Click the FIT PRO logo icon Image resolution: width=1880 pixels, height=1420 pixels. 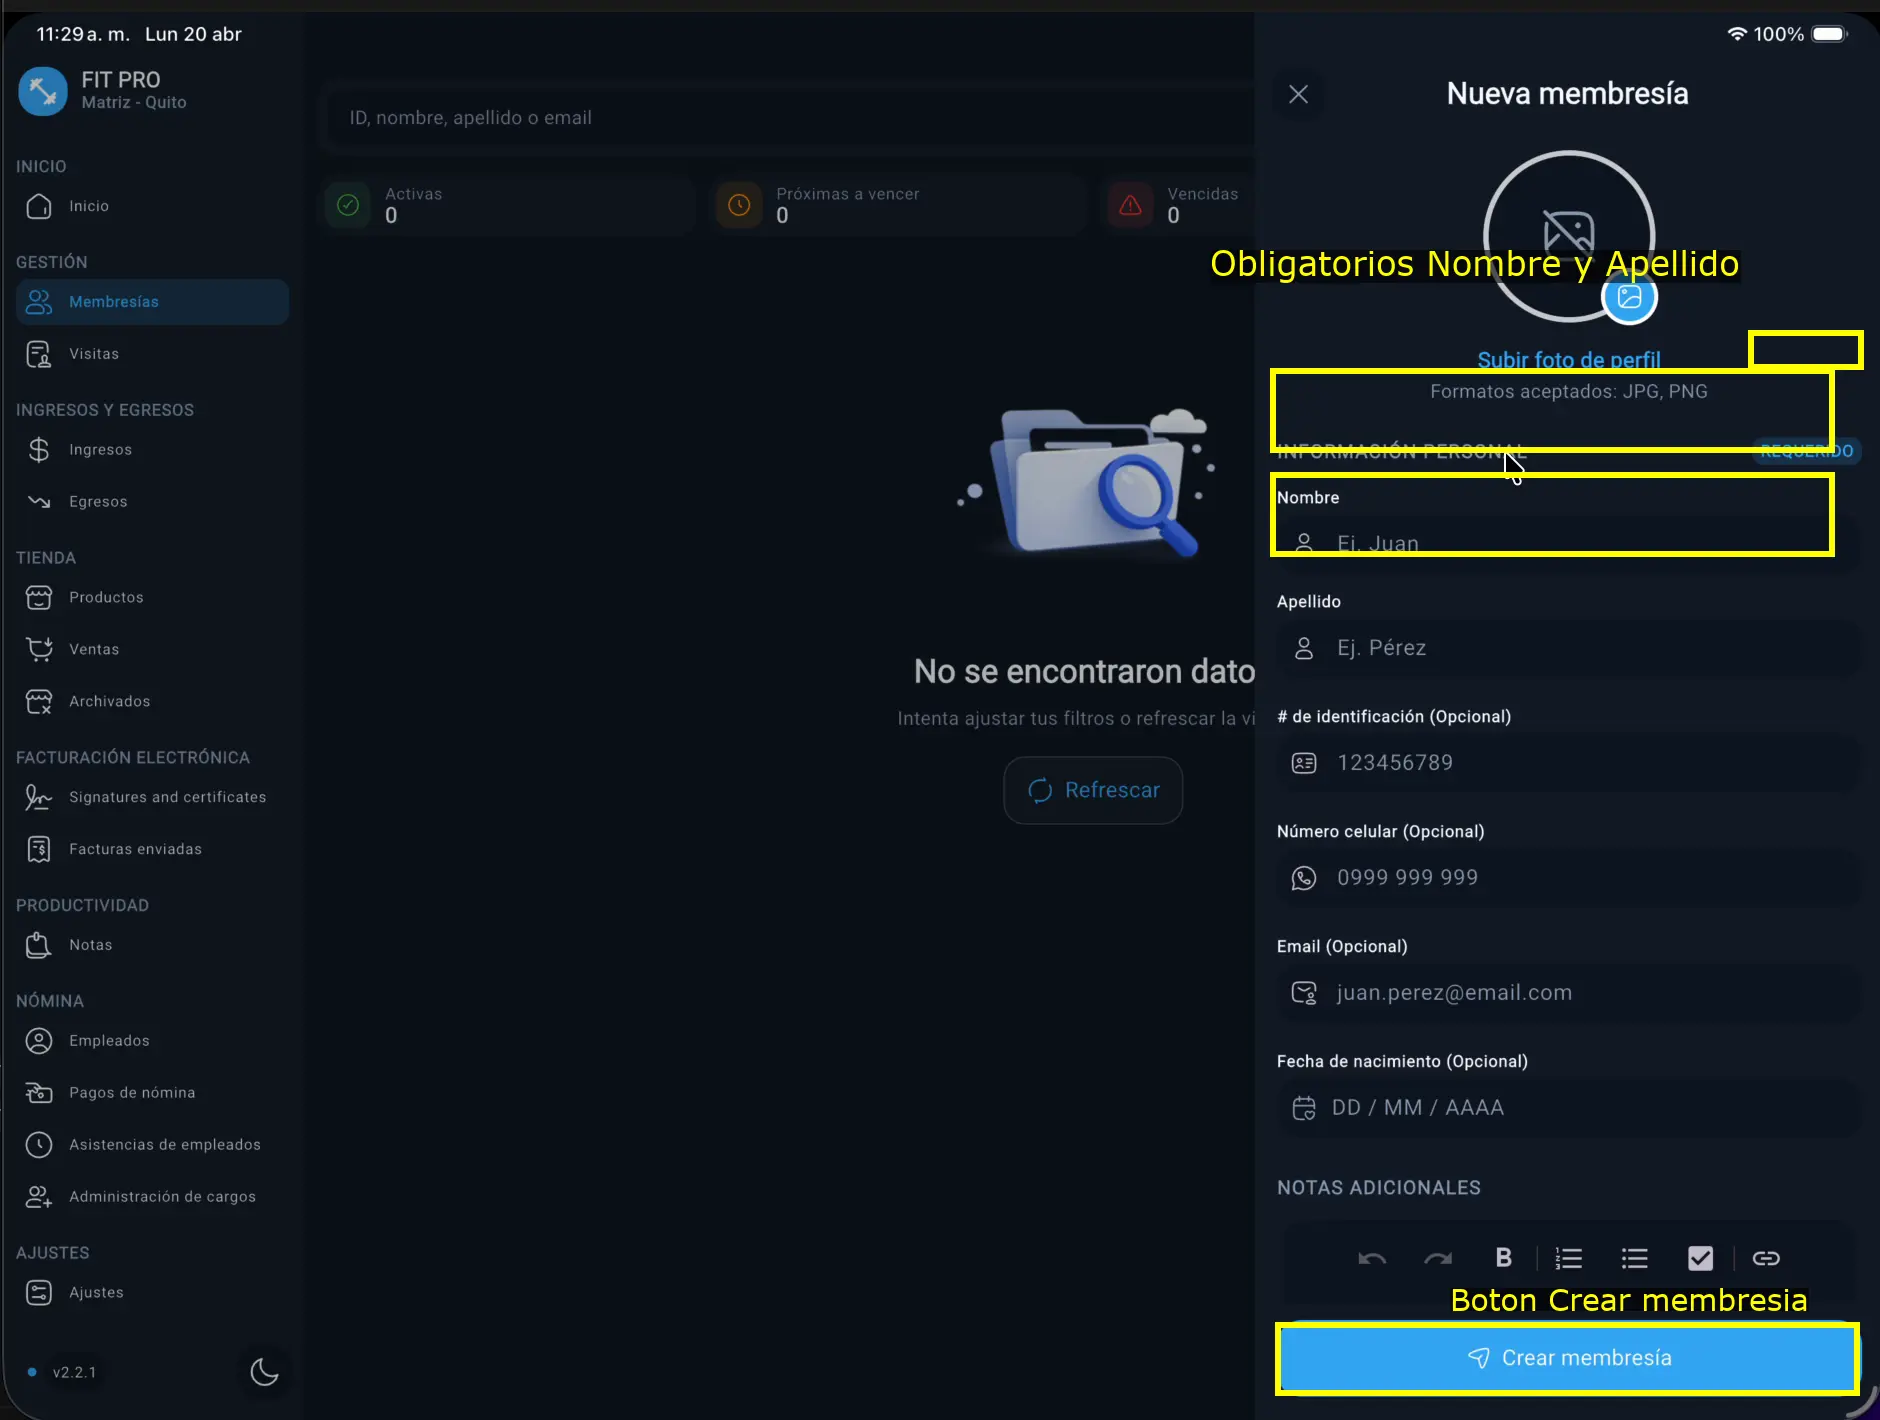(43, 91)
